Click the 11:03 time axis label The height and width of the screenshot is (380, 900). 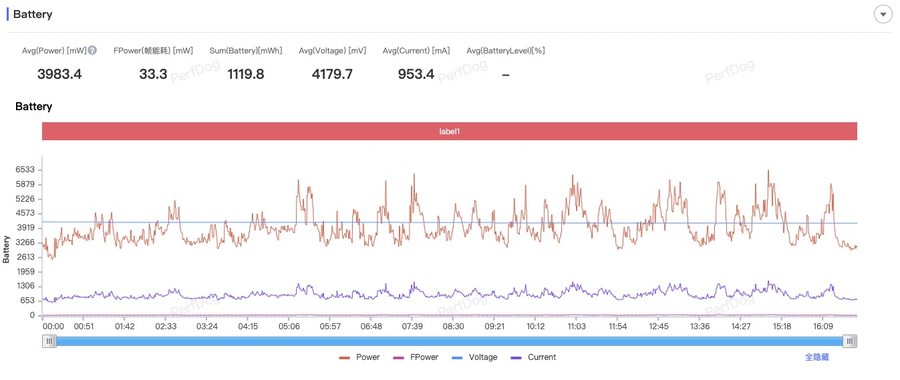coord(576,326)
